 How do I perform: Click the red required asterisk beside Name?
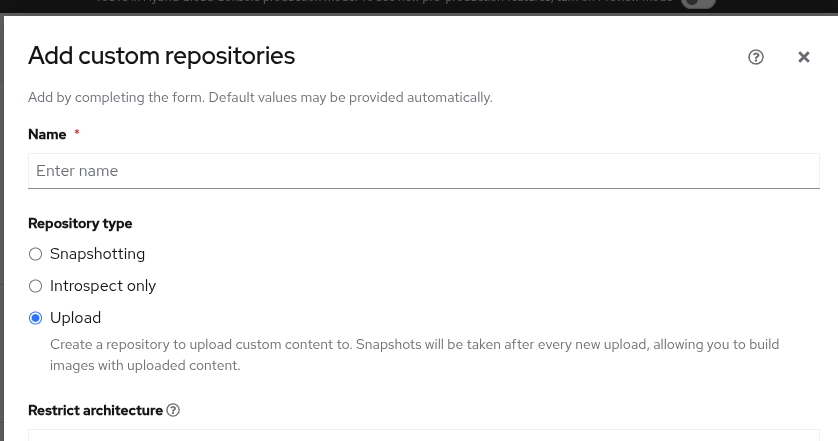tap(77, 134)
